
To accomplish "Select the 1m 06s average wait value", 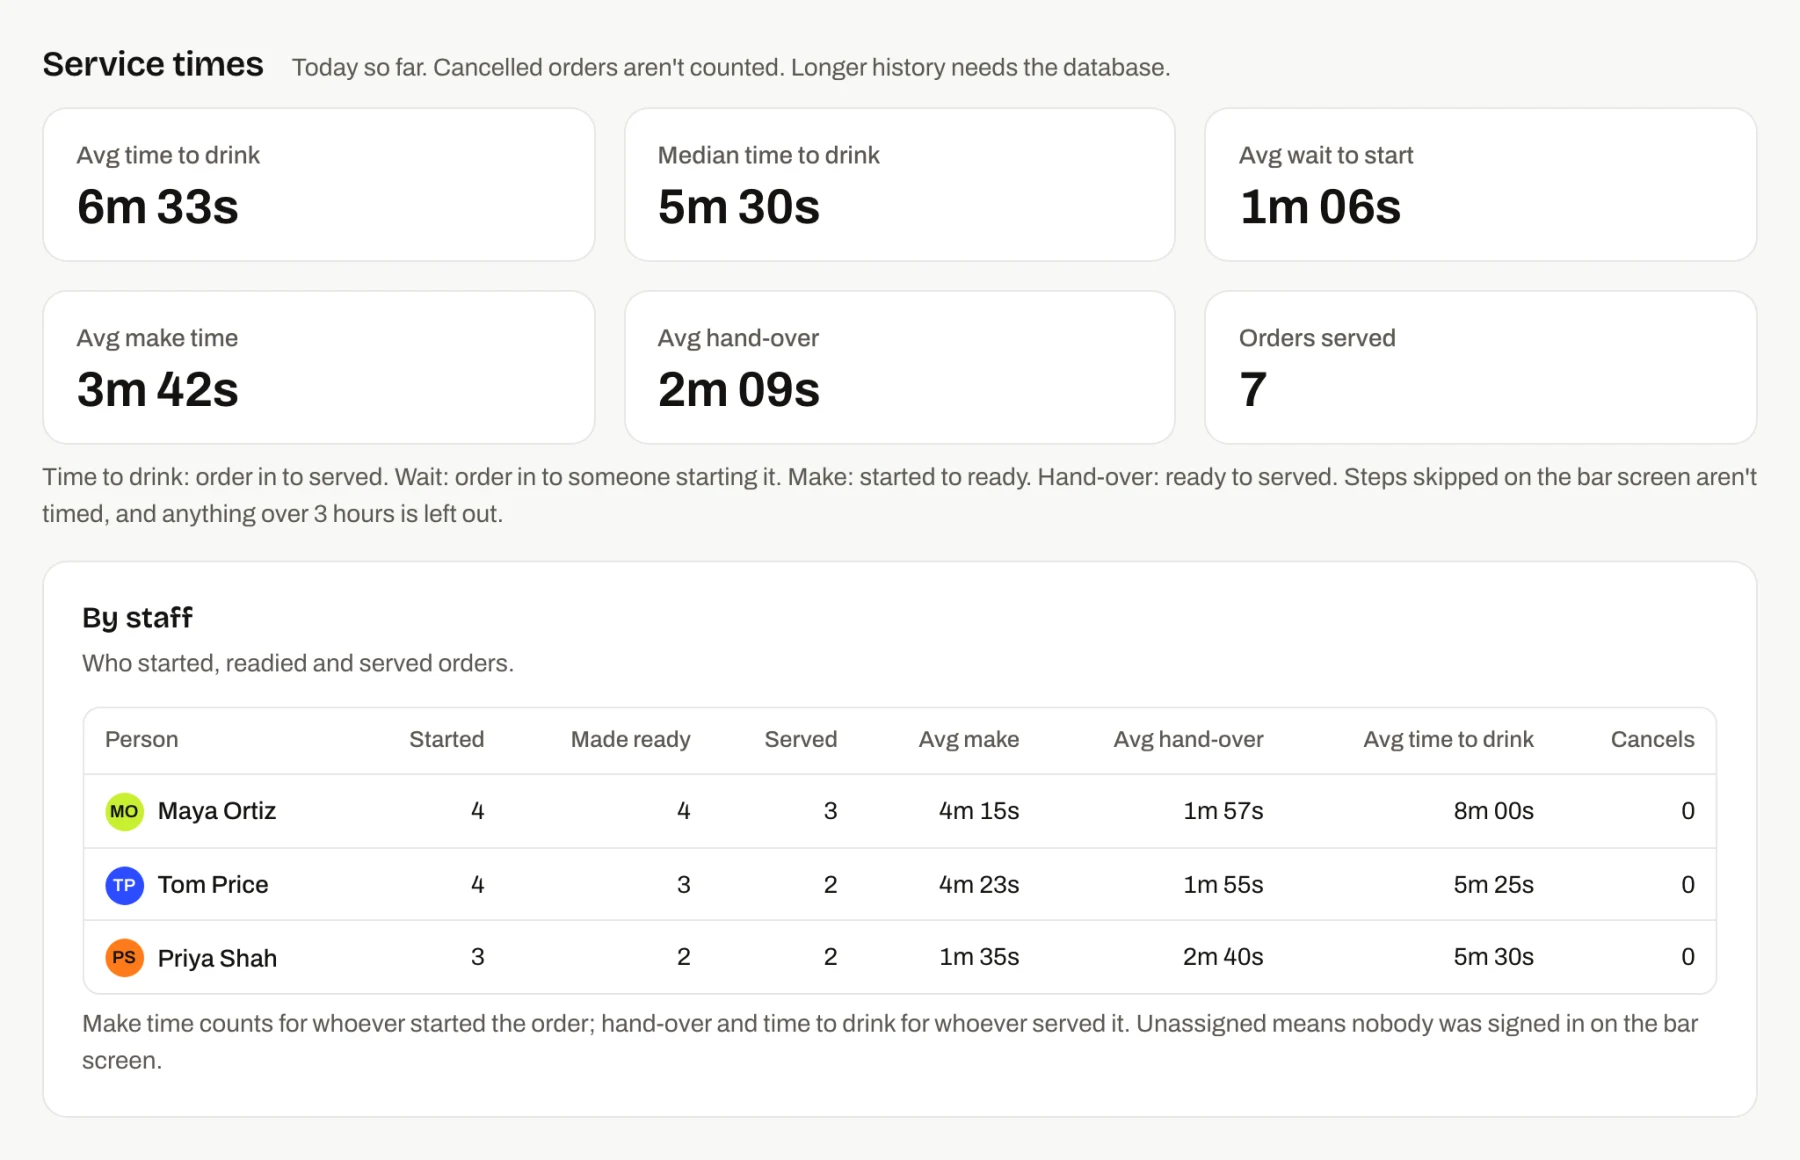I will pos(1320,207).
